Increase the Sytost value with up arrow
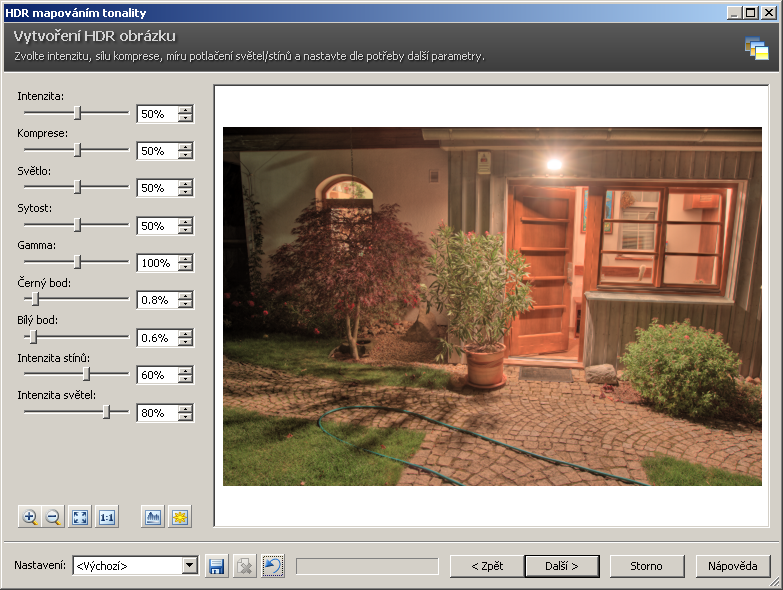This screenshot has height=590, width=783. (185, 221)
